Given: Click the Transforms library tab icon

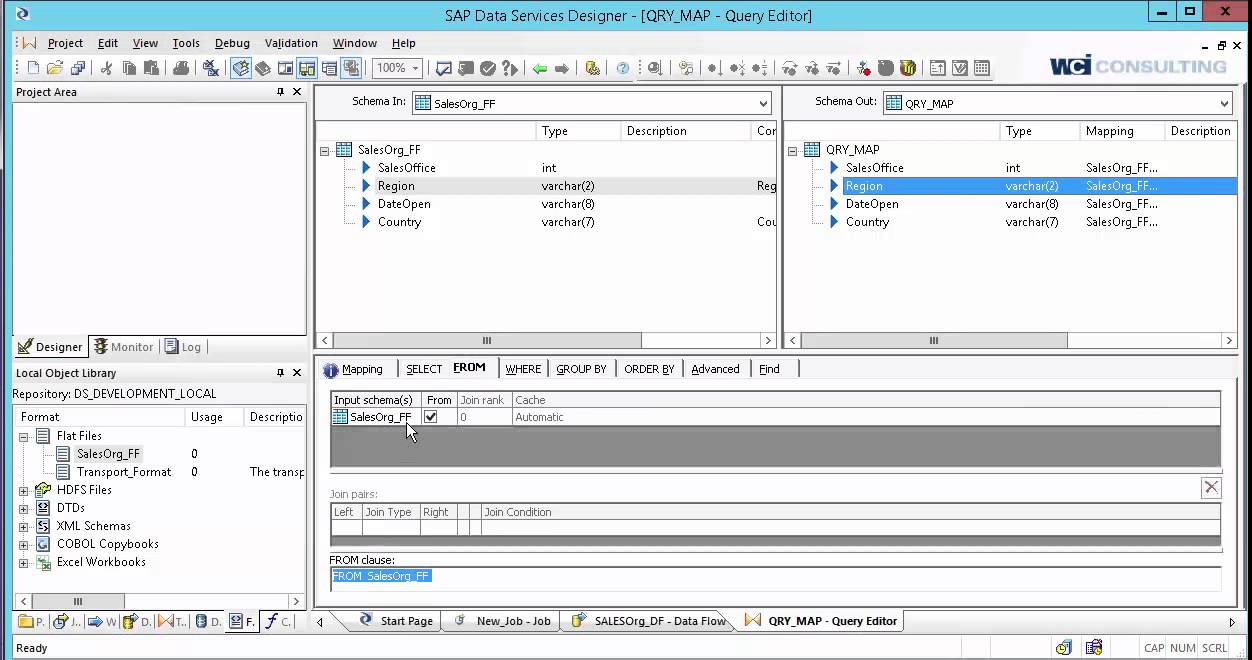Looking at the screenshot, I should coord(172,621).
